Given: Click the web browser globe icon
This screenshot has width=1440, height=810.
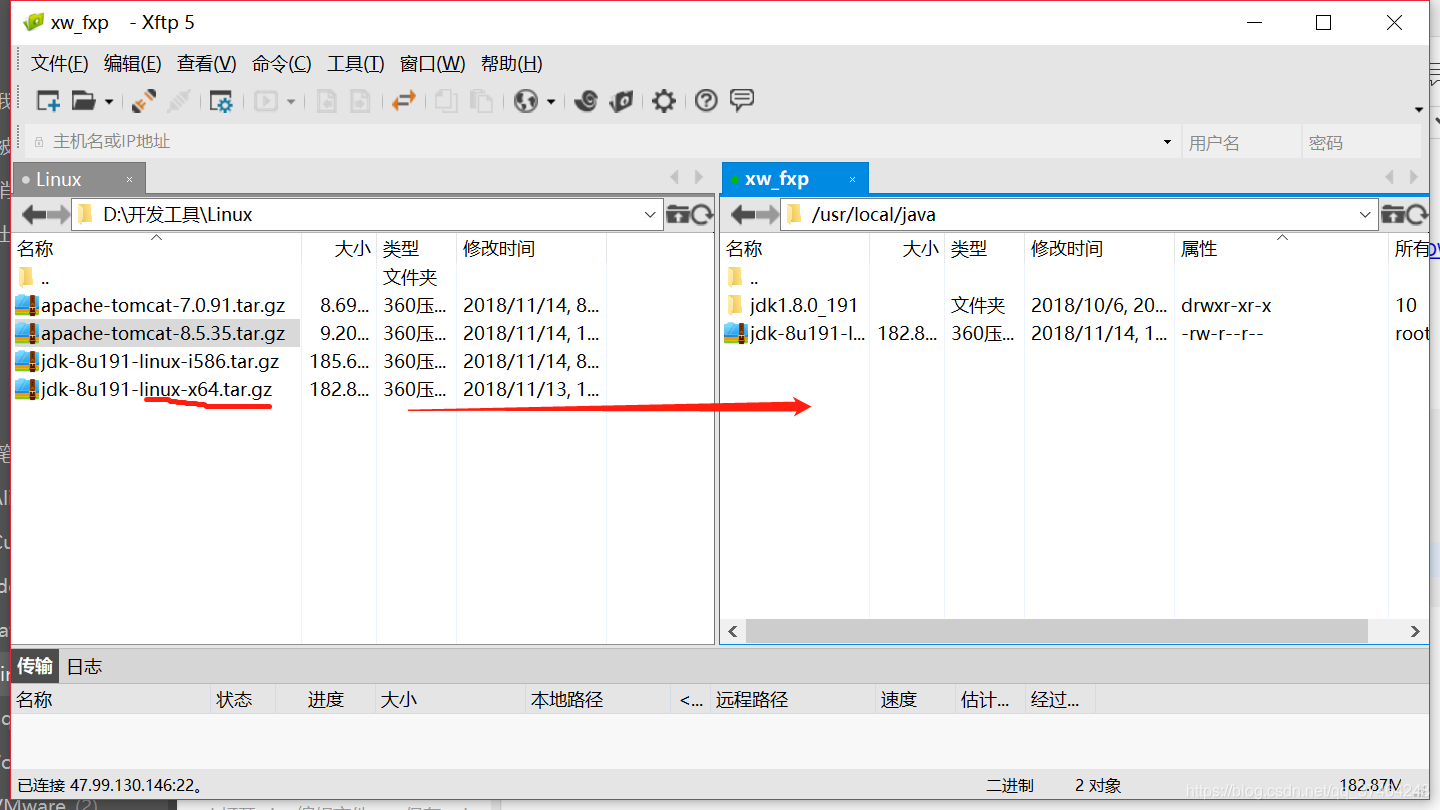Looking at the screenshot, I should click(527, 100).
